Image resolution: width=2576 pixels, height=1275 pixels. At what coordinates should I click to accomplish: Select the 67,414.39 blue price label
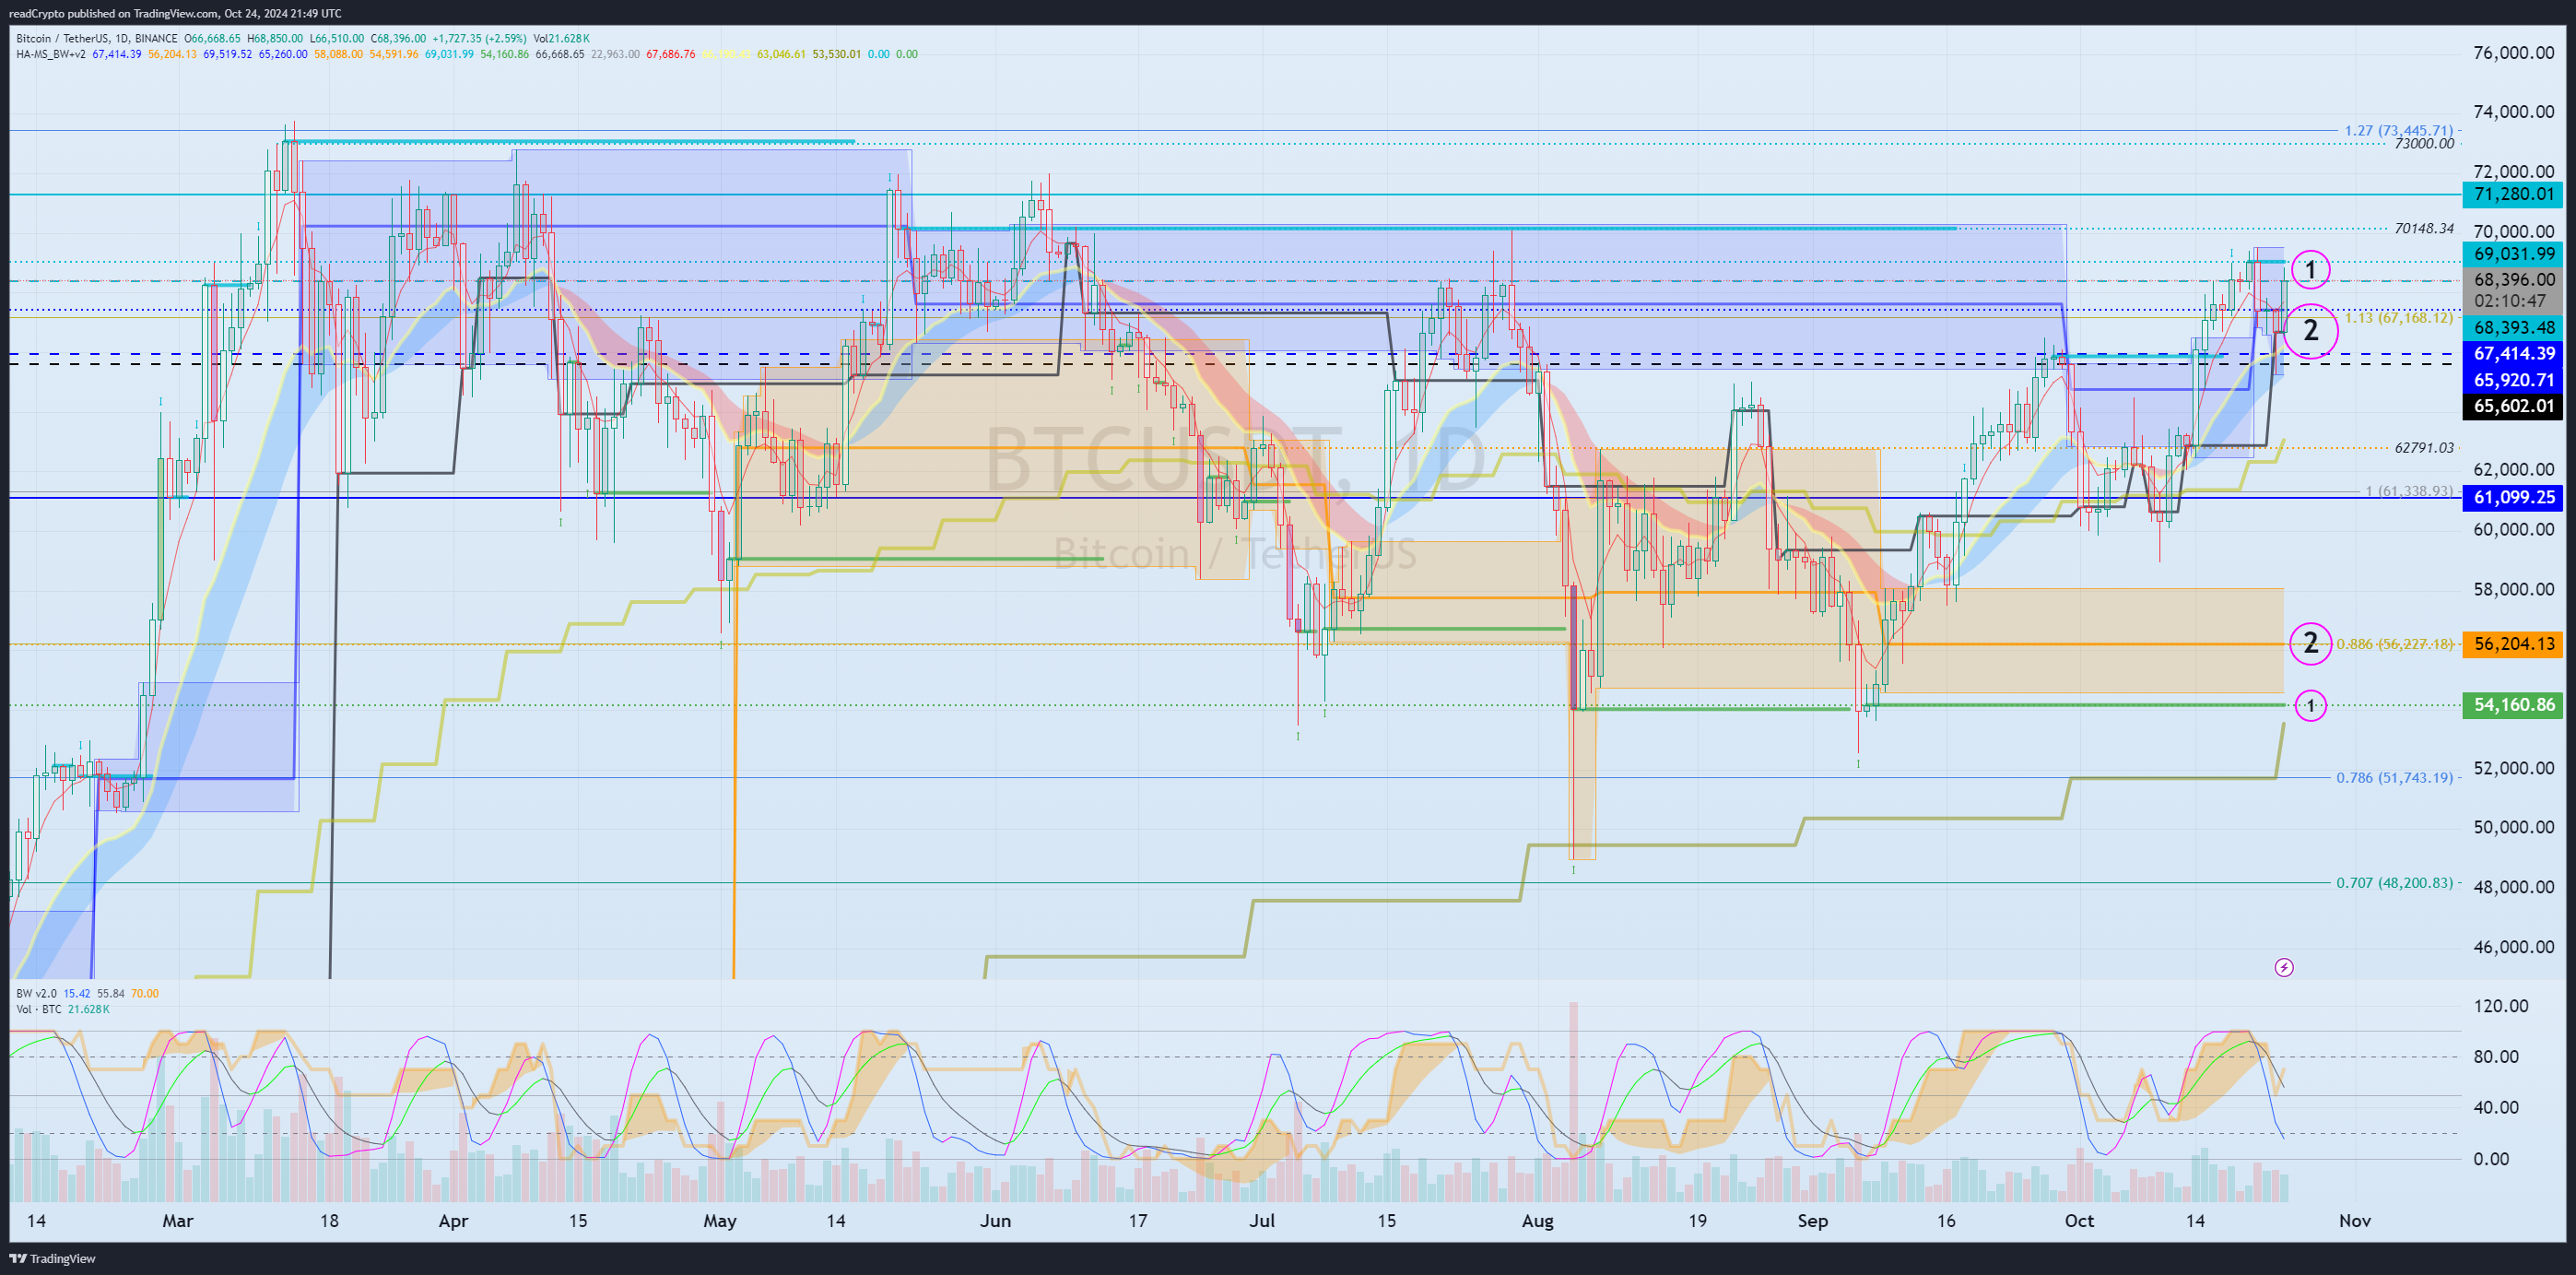pyautogui.click(x=2513, y=353)
